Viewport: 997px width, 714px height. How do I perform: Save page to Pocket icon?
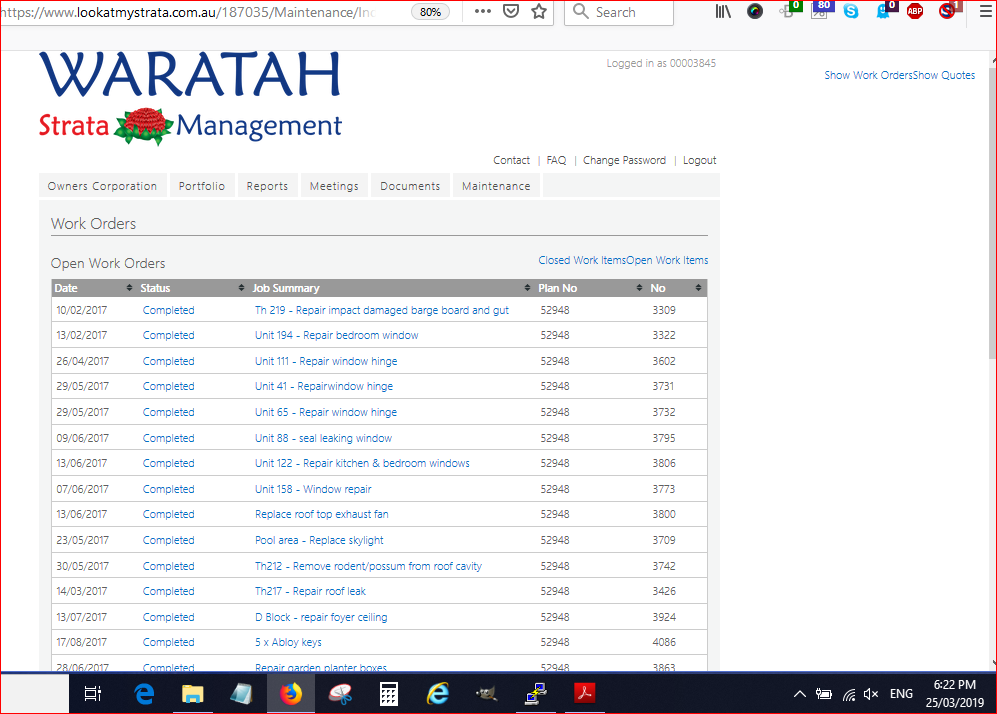pos(511,11)
